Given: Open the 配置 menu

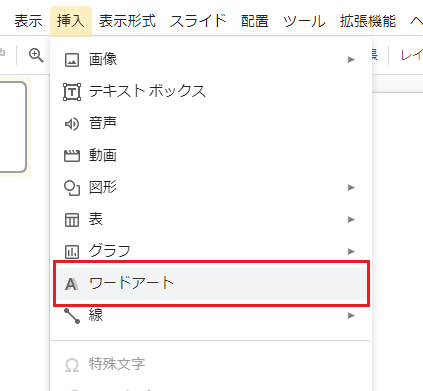Looking at the screenshot, I should [x=255, y=21].
